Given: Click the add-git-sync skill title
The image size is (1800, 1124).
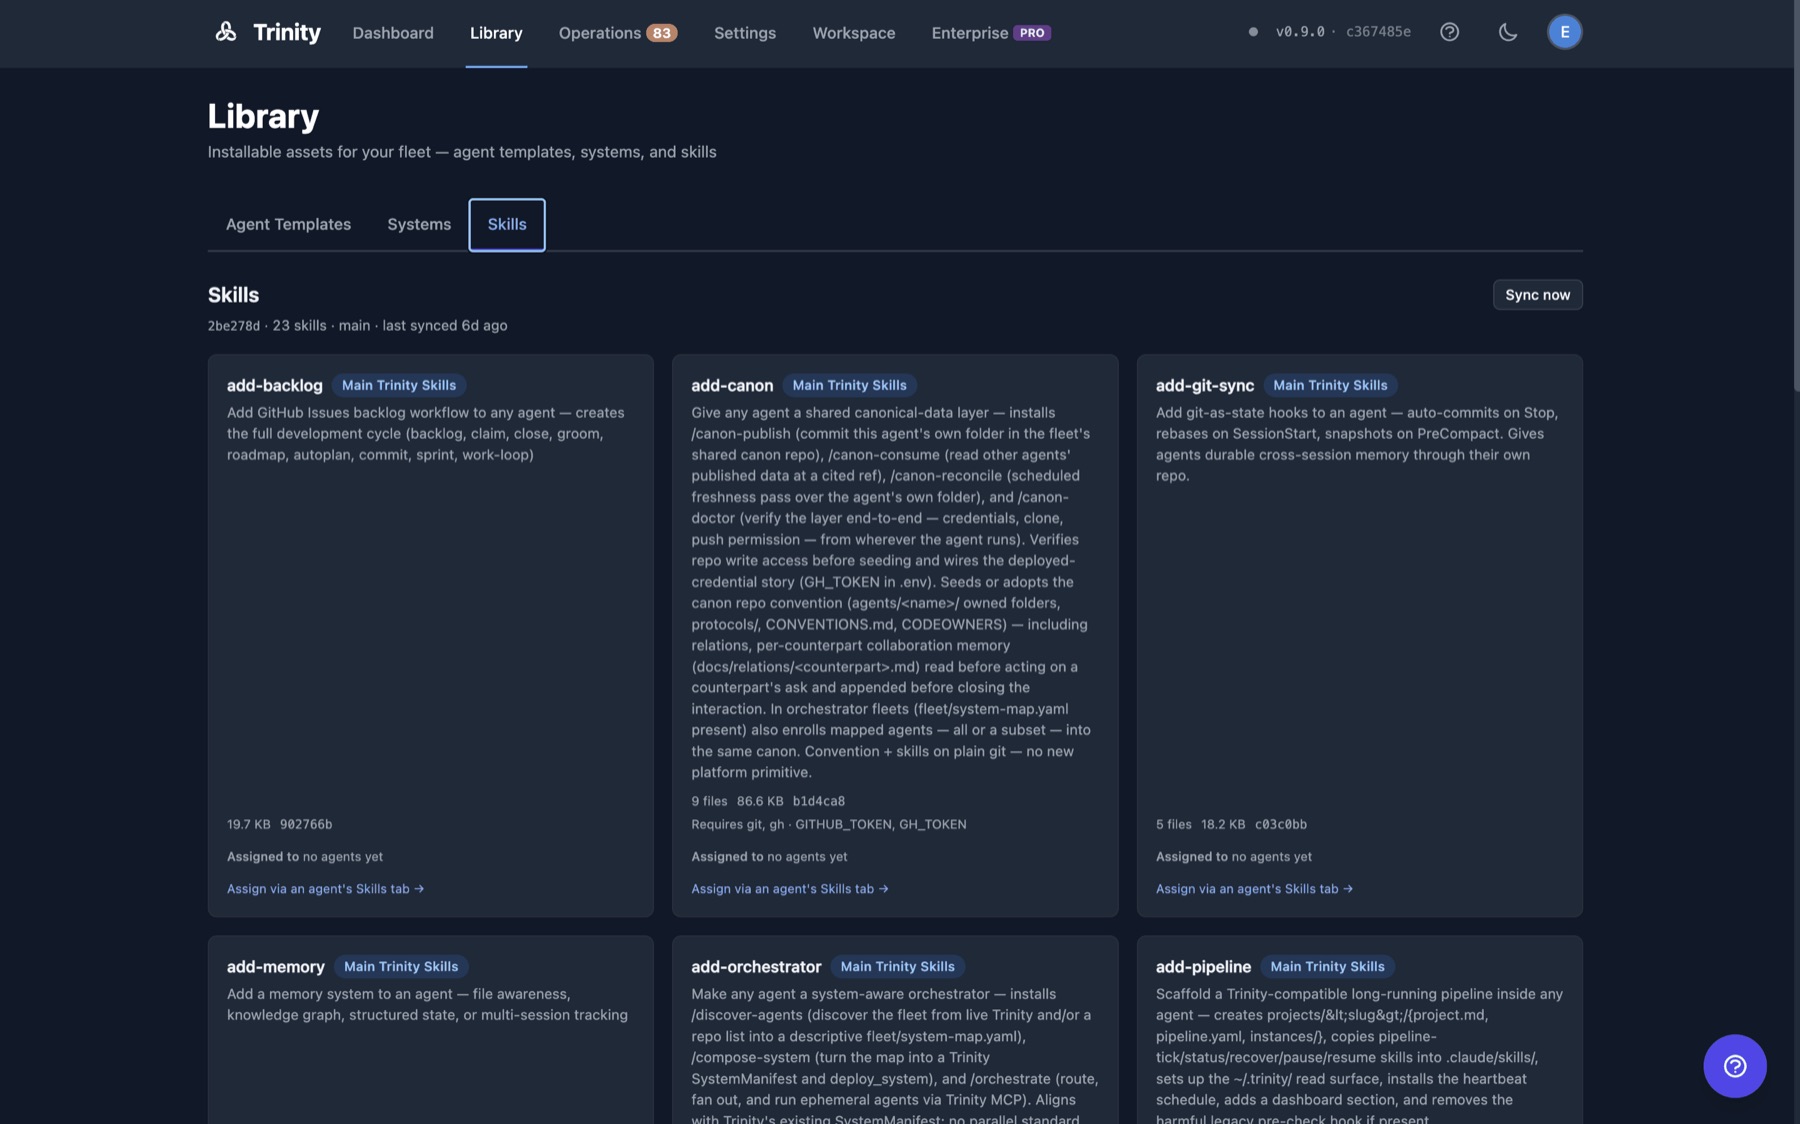Looking at the screenshot, I should 1205,386.
